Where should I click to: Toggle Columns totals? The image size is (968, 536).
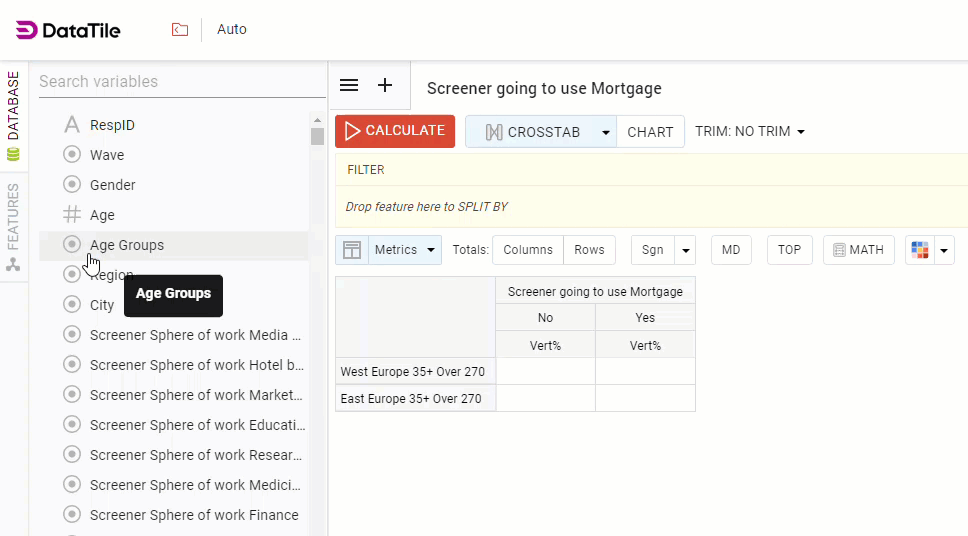(x=528, y=250)
